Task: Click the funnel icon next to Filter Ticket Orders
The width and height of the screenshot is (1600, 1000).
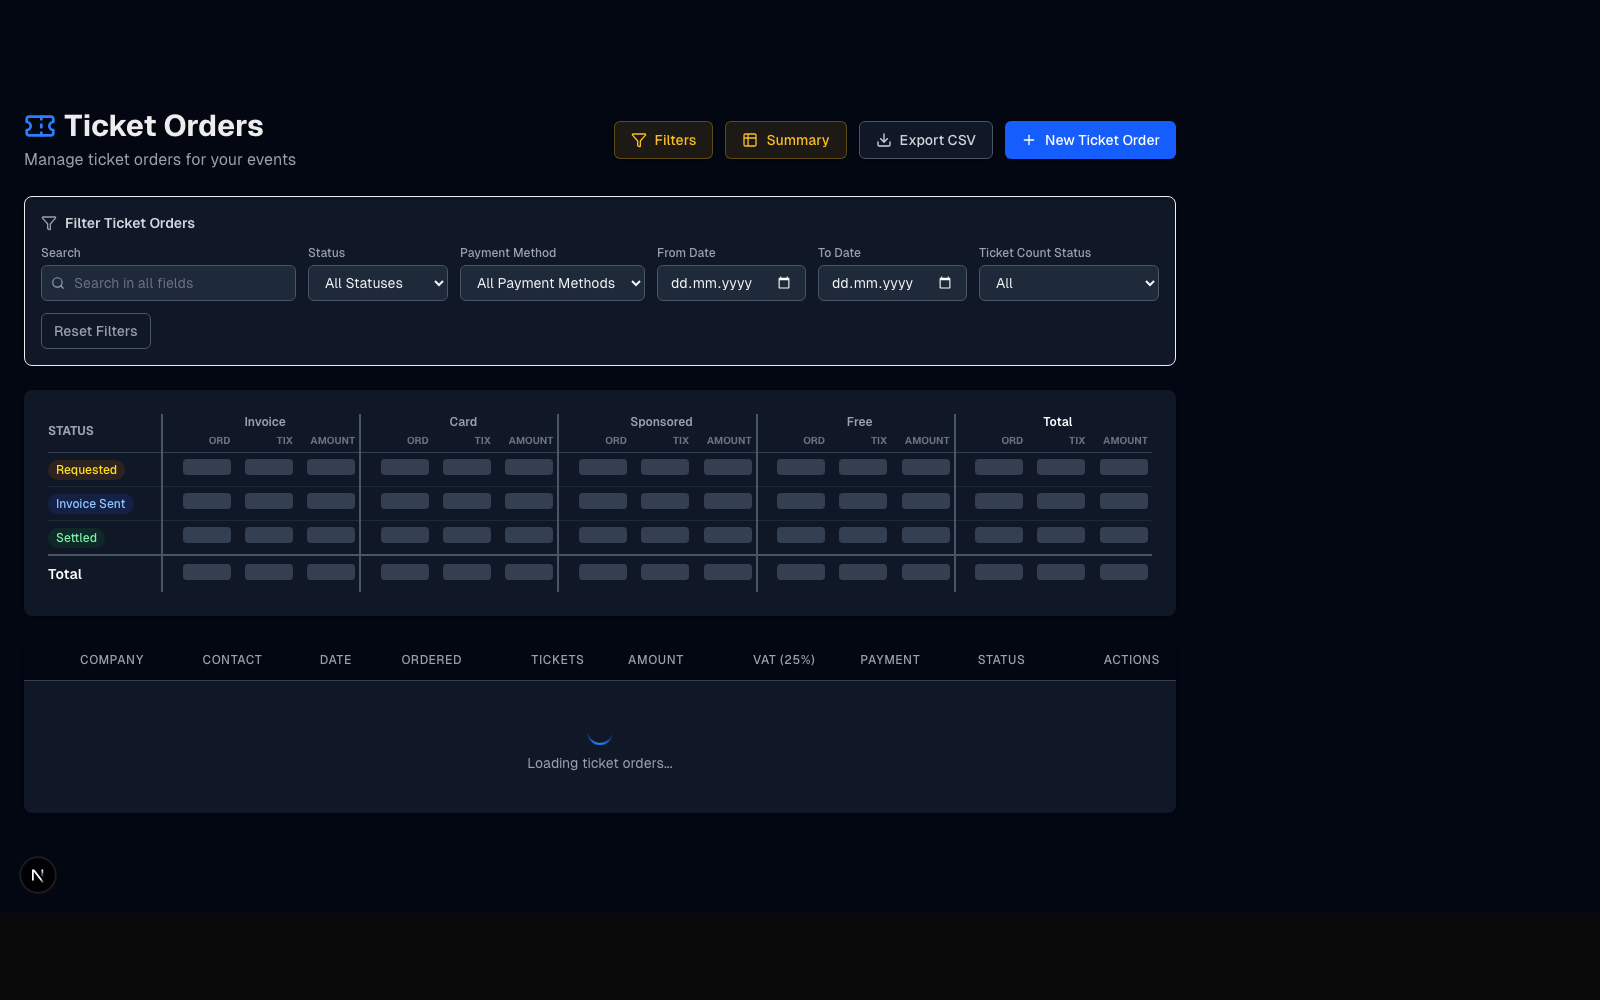Action: coord(48,223)
